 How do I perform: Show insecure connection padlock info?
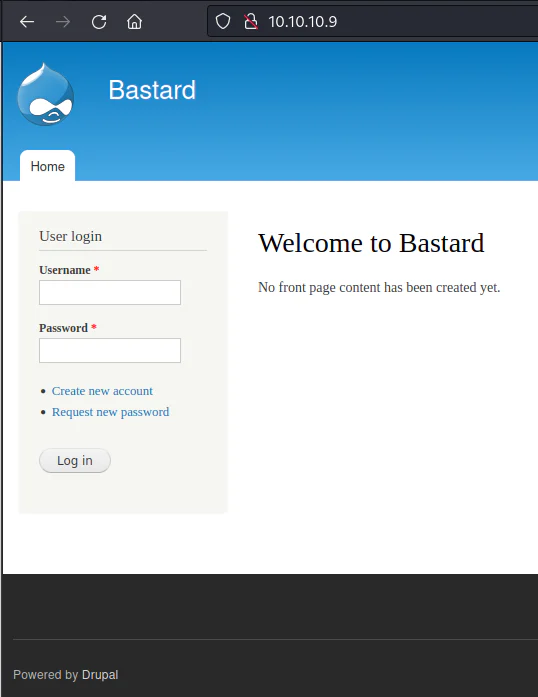[x=251, y=21]
